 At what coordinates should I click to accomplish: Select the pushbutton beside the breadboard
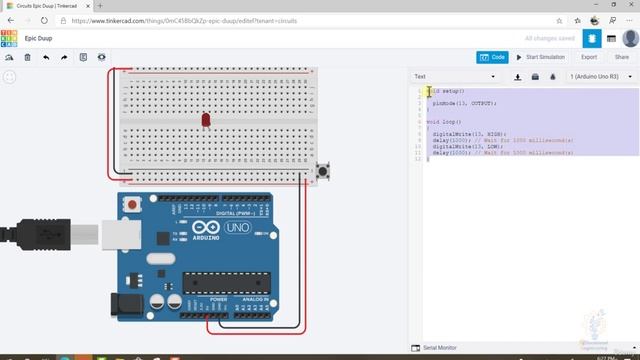tap(323, 171)
